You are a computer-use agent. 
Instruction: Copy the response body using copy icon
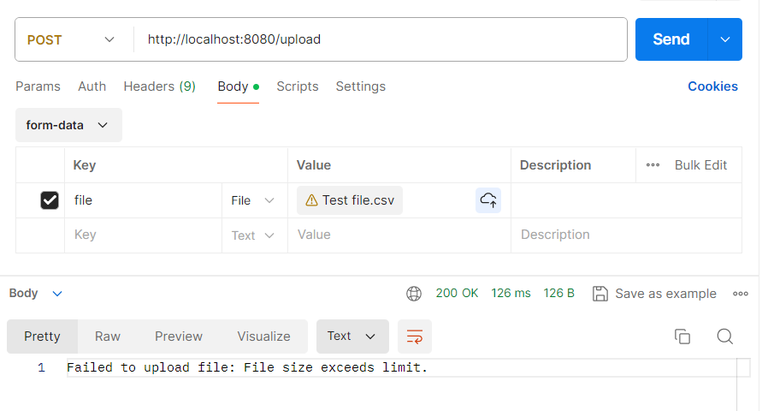point(682,336)
